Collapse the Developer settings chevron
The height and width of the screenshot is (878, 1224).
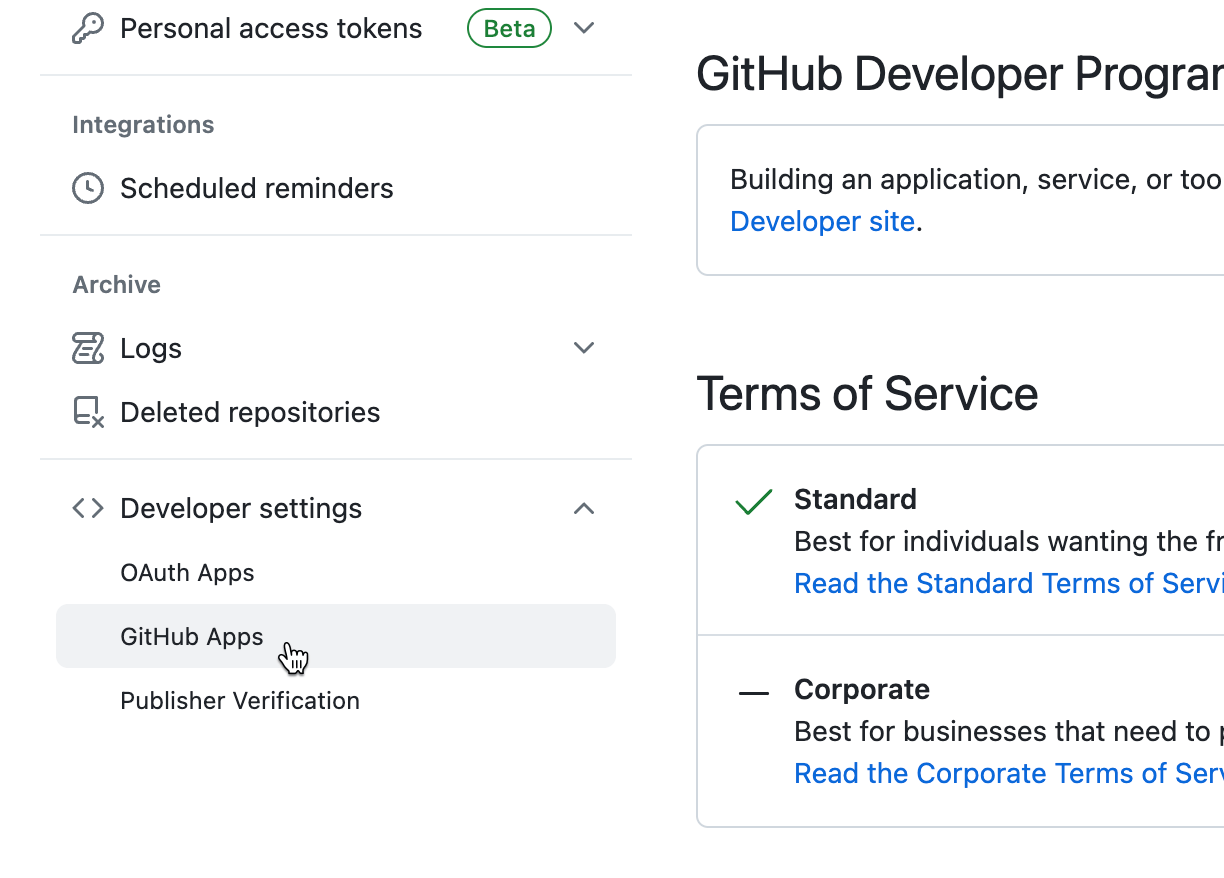[x=584, y=509]
